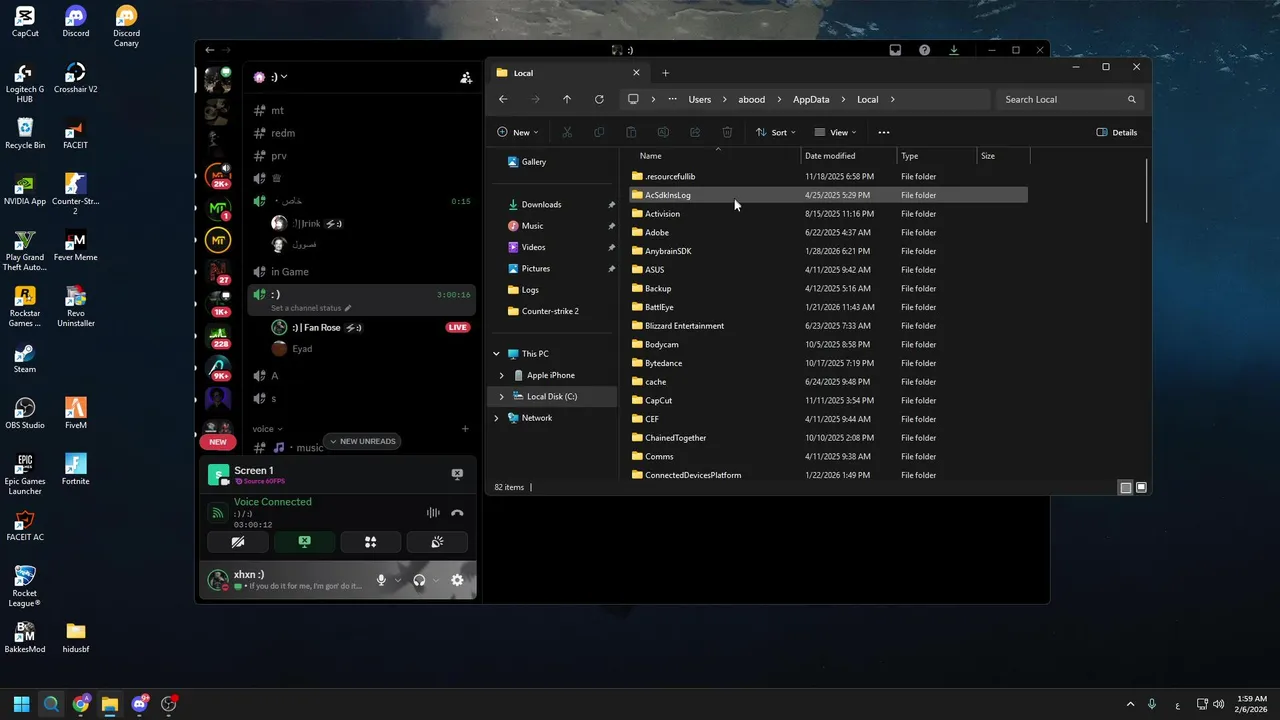Open Explorer Sort dropdown

click(776, 132)
